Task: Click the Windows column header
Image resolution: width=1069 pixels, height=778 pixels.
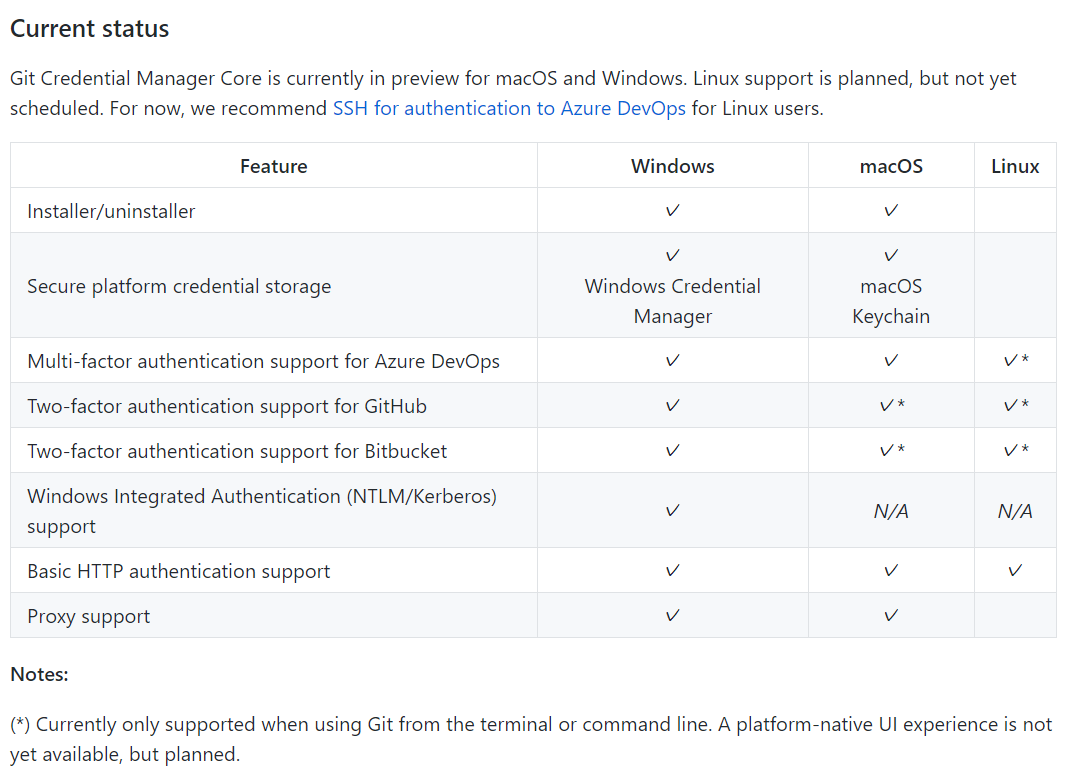Action: 672,166
